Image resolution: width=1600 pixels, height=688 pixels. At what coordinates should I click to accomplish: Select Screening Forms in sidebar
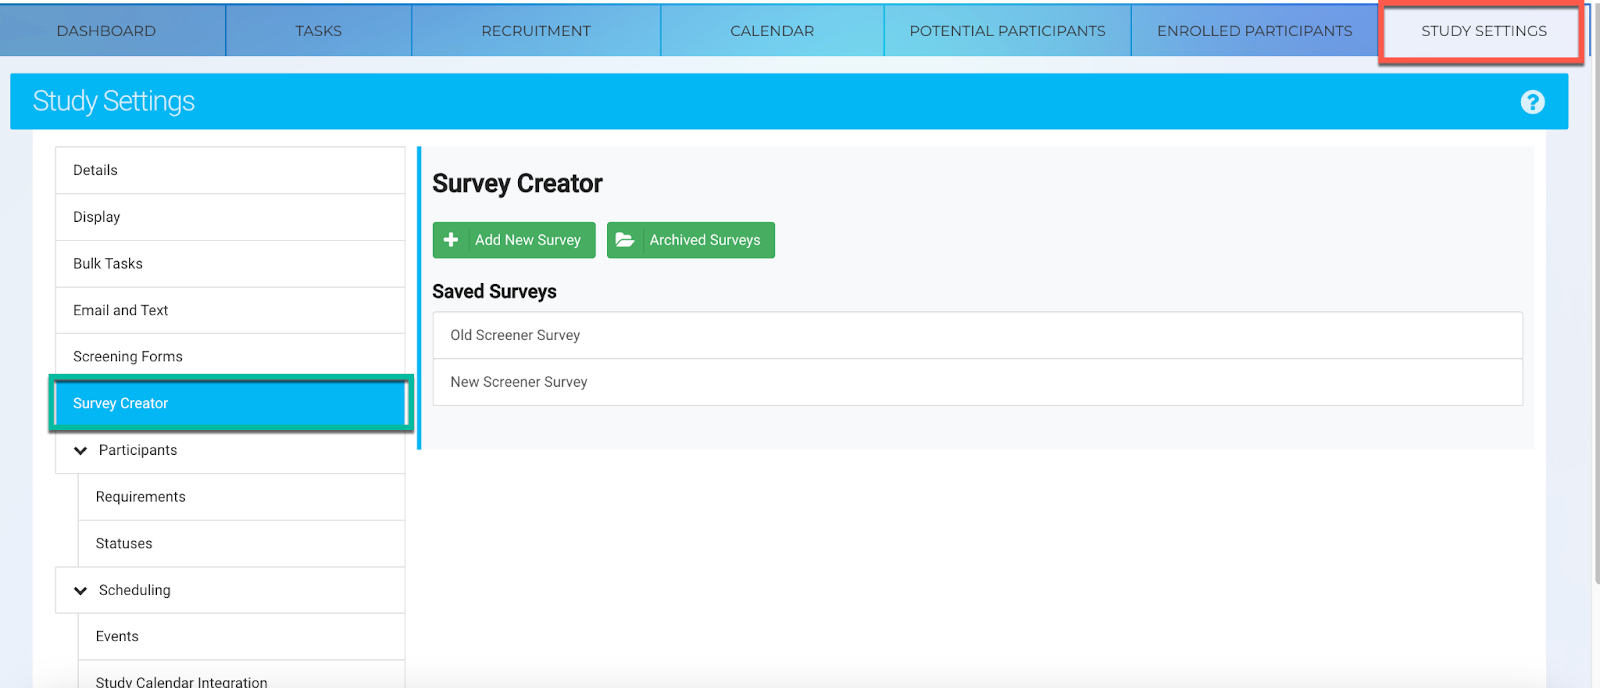tap(128, 357)
